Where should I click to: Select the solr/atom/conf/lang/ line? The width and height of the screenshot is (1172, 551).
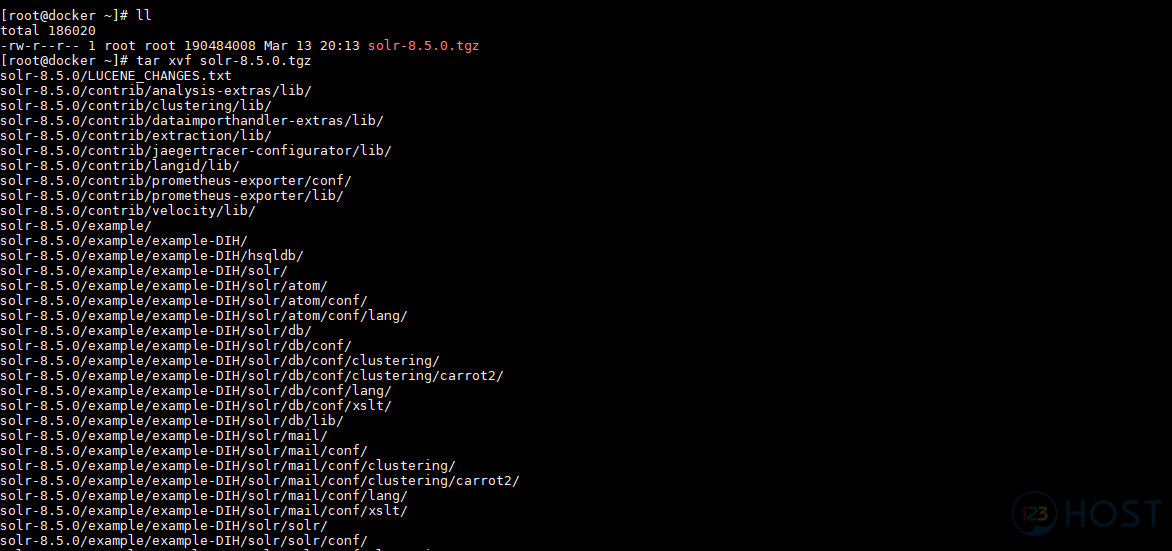203,315
